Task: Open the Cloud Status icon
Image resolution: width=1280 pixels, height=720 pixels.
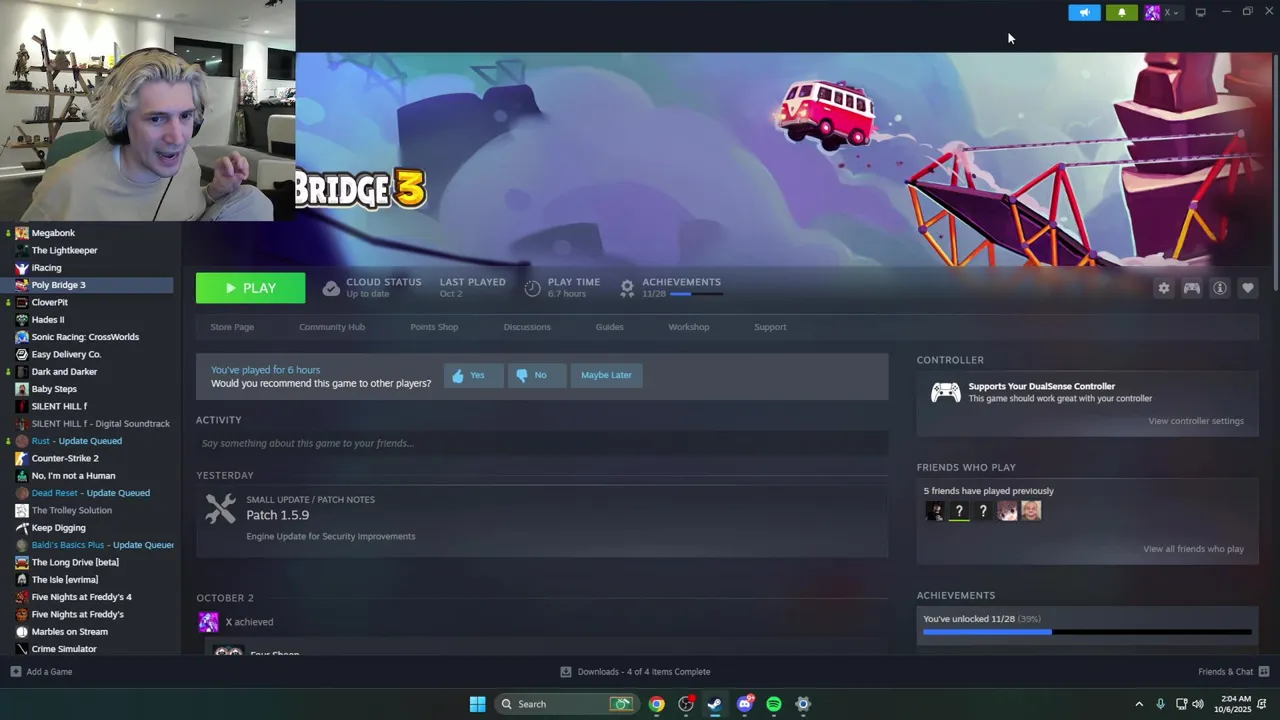Action: click(x=331, y=289)
